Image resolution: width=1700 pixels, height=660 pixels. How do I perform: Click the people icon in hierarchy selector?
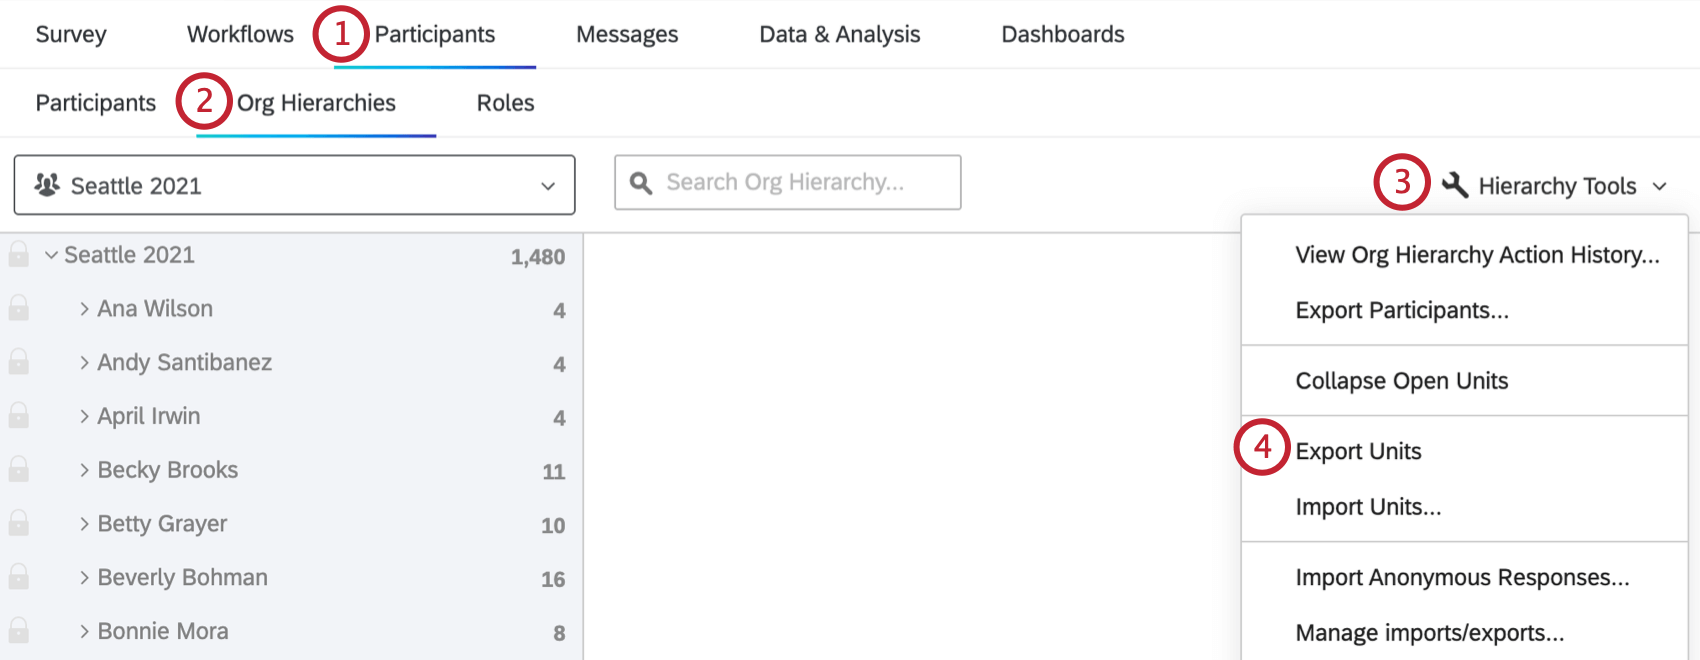[x=47, y=185]
